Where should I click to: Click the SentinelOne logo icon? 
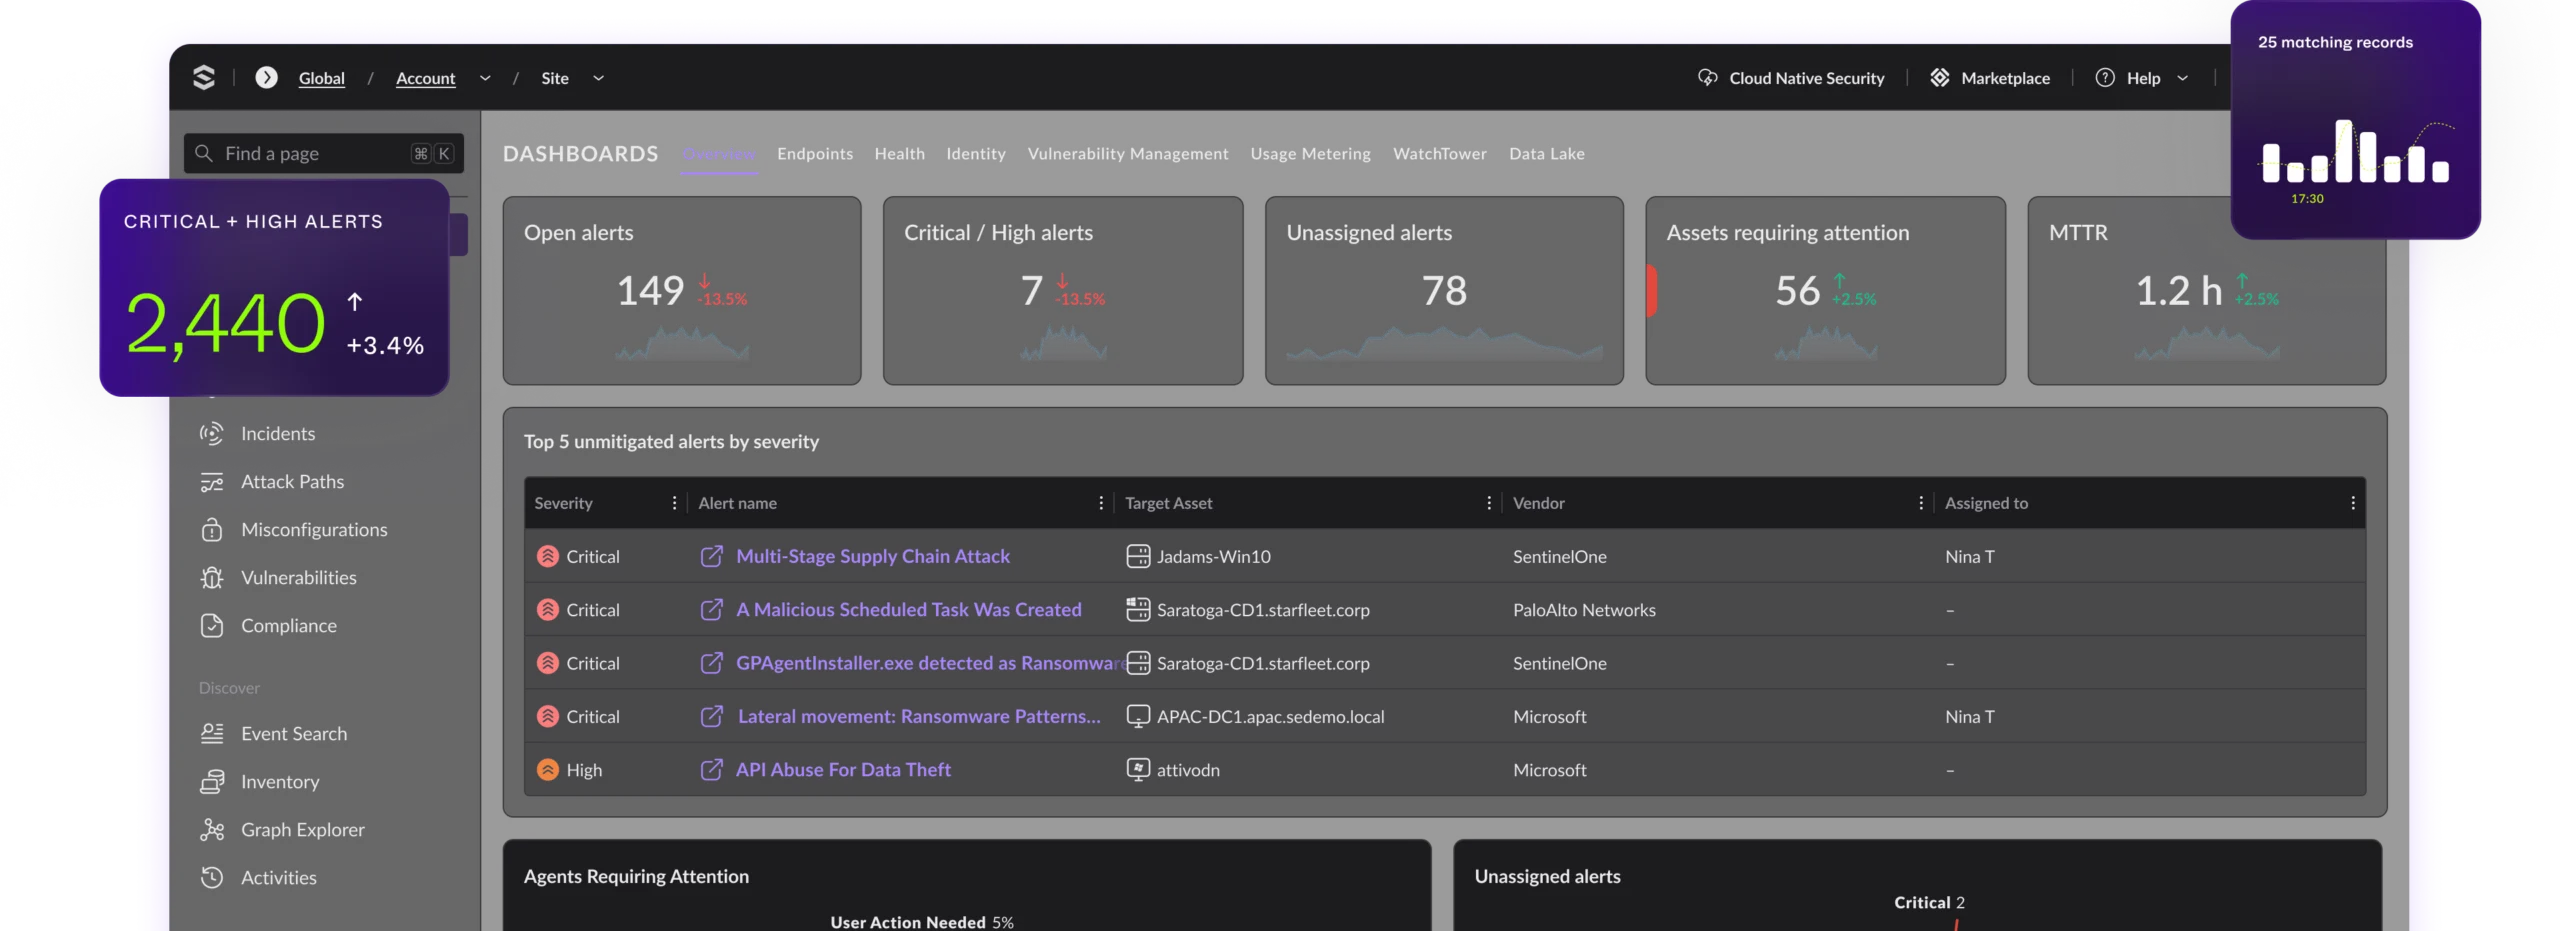click(204, 78)
